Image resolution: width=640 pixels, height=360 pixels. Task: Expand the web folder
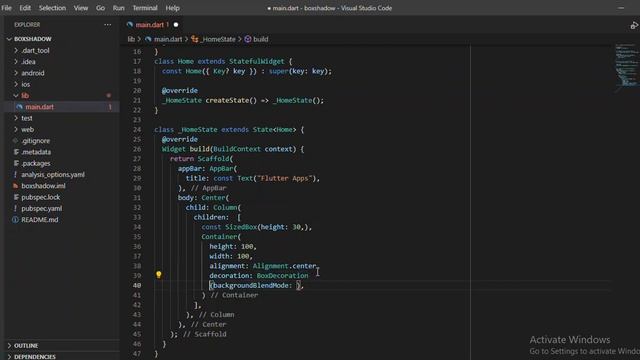pyautogui.click(x=27, y=129)
